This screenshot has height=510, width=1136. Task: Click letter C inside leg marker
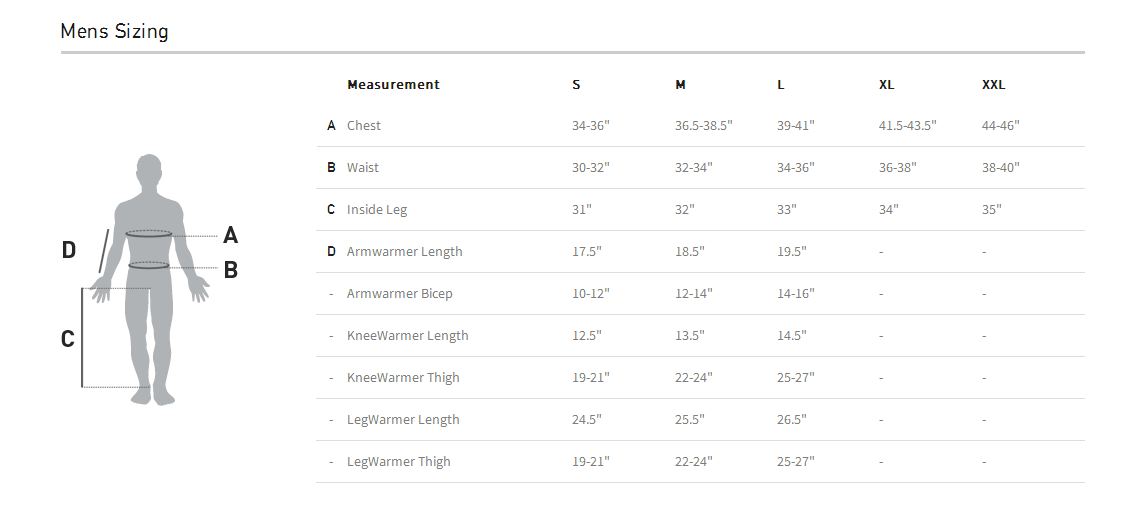(67, 339)
